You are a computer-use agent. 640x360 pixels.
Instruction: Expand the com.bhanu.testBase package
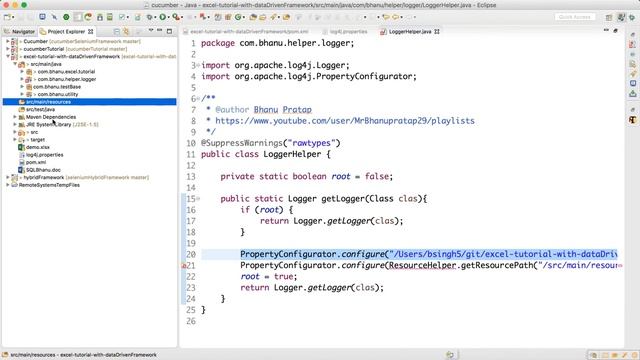click(22, 87)
